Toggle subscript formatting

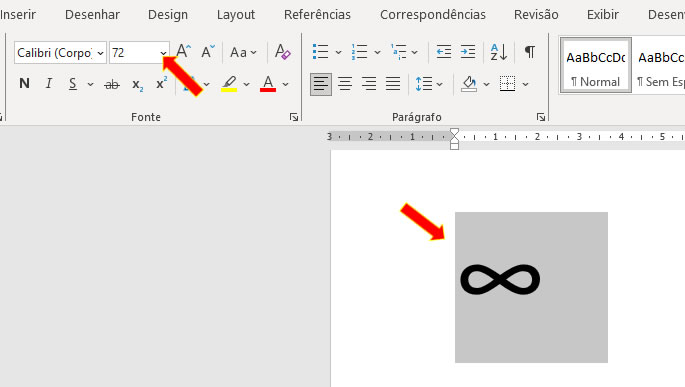coord(138,84)
